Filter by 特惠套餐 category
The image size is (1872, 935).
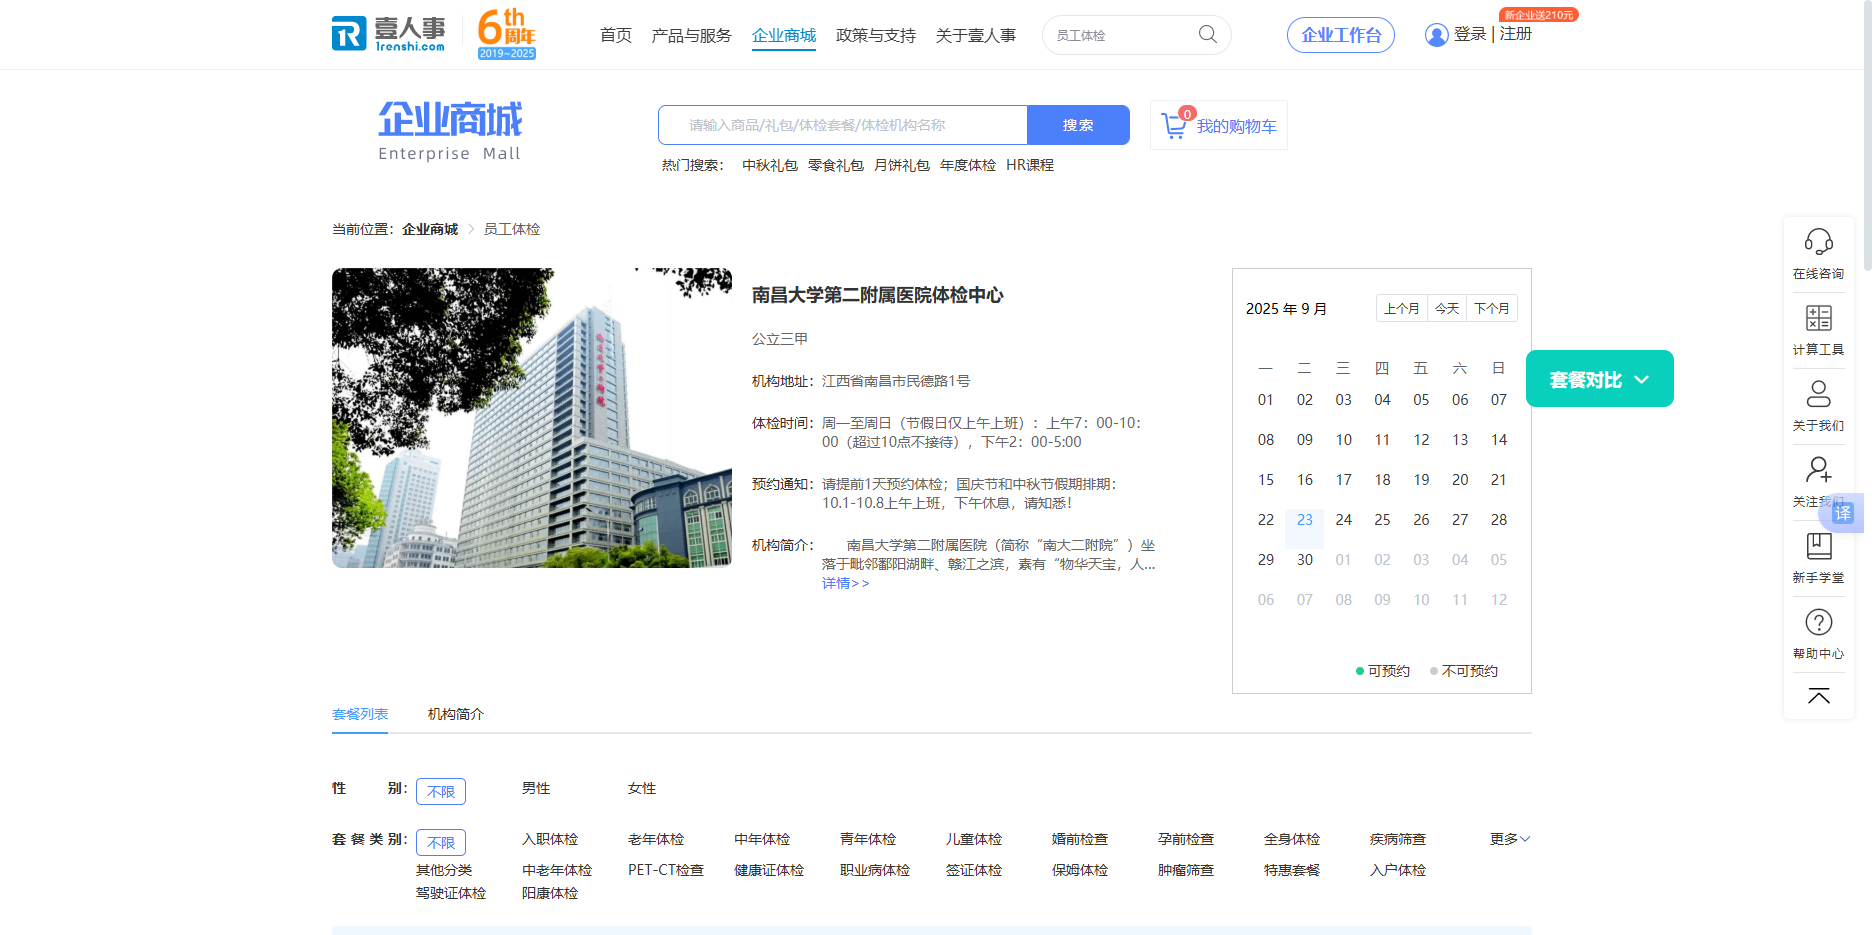tap(1292, 870)
